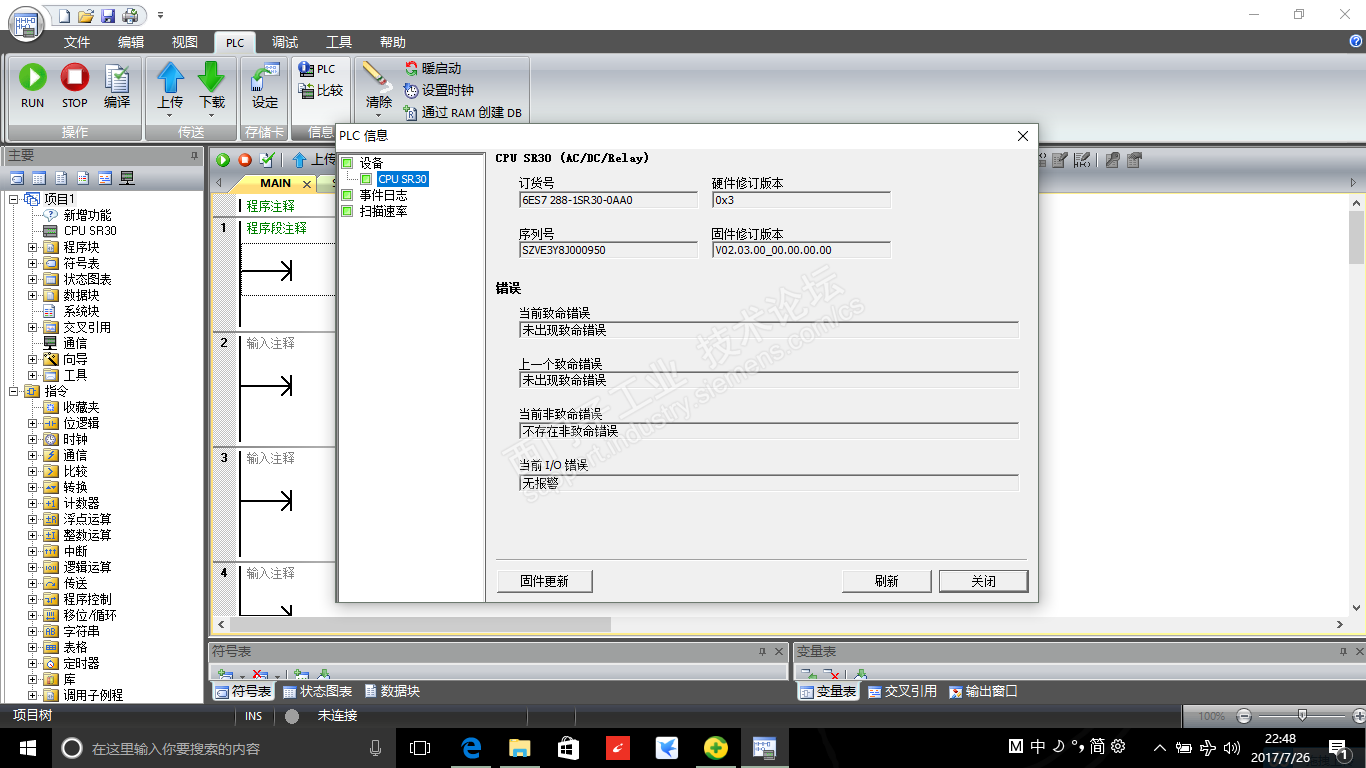Click the open-folder icon in the quick access toolbar
Screen dimensions: 1366x768
tap(86, 15)
